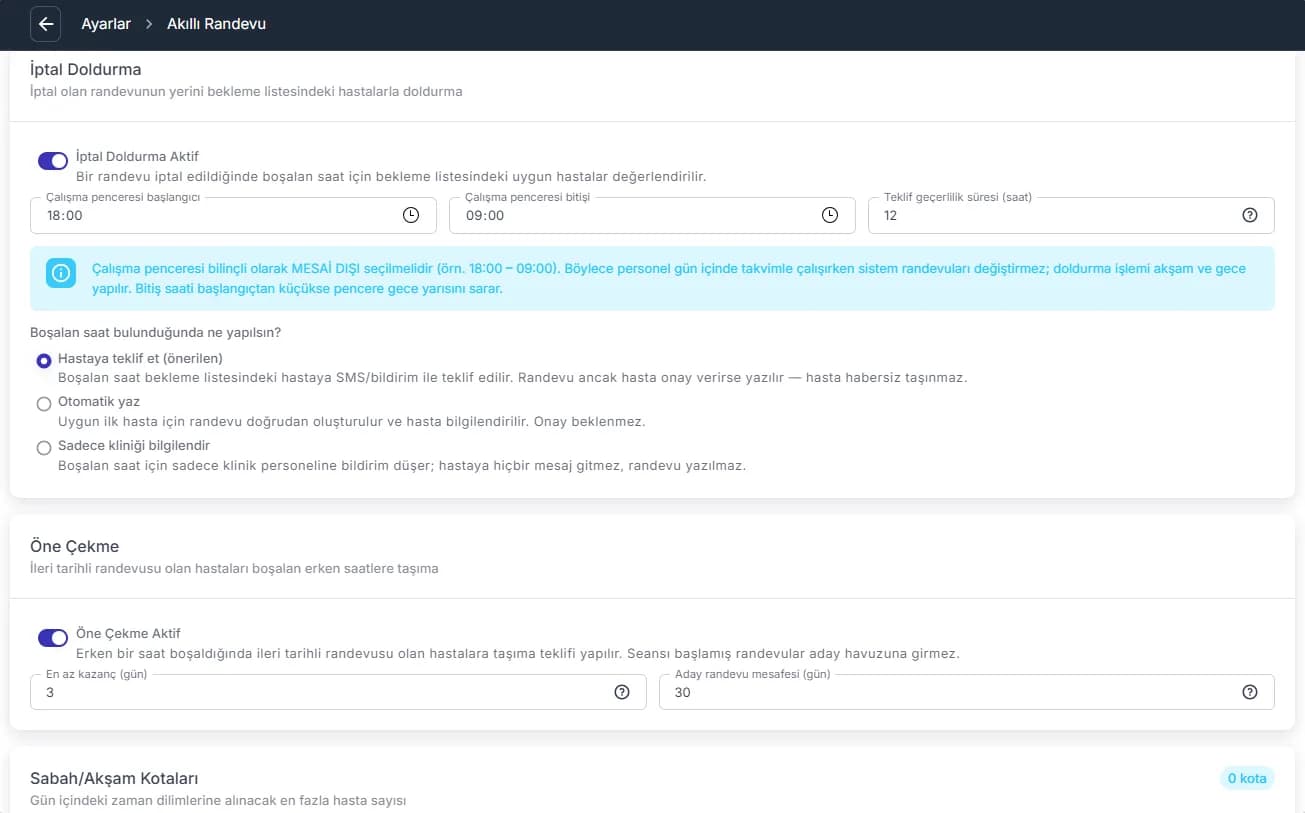Click the info icon in blue banner
1305x813 pixels.
click(x=62, y=273)
